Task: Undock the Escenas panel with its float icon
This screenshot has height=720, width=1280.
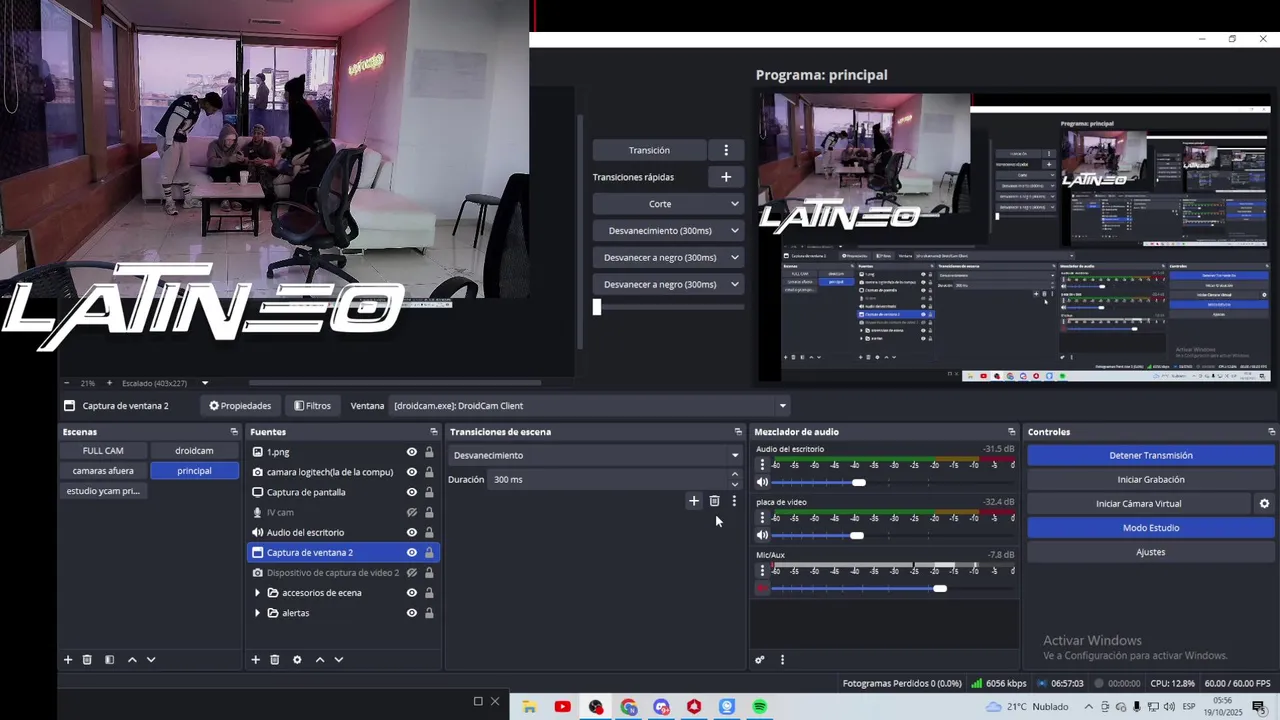Action: 234,432
